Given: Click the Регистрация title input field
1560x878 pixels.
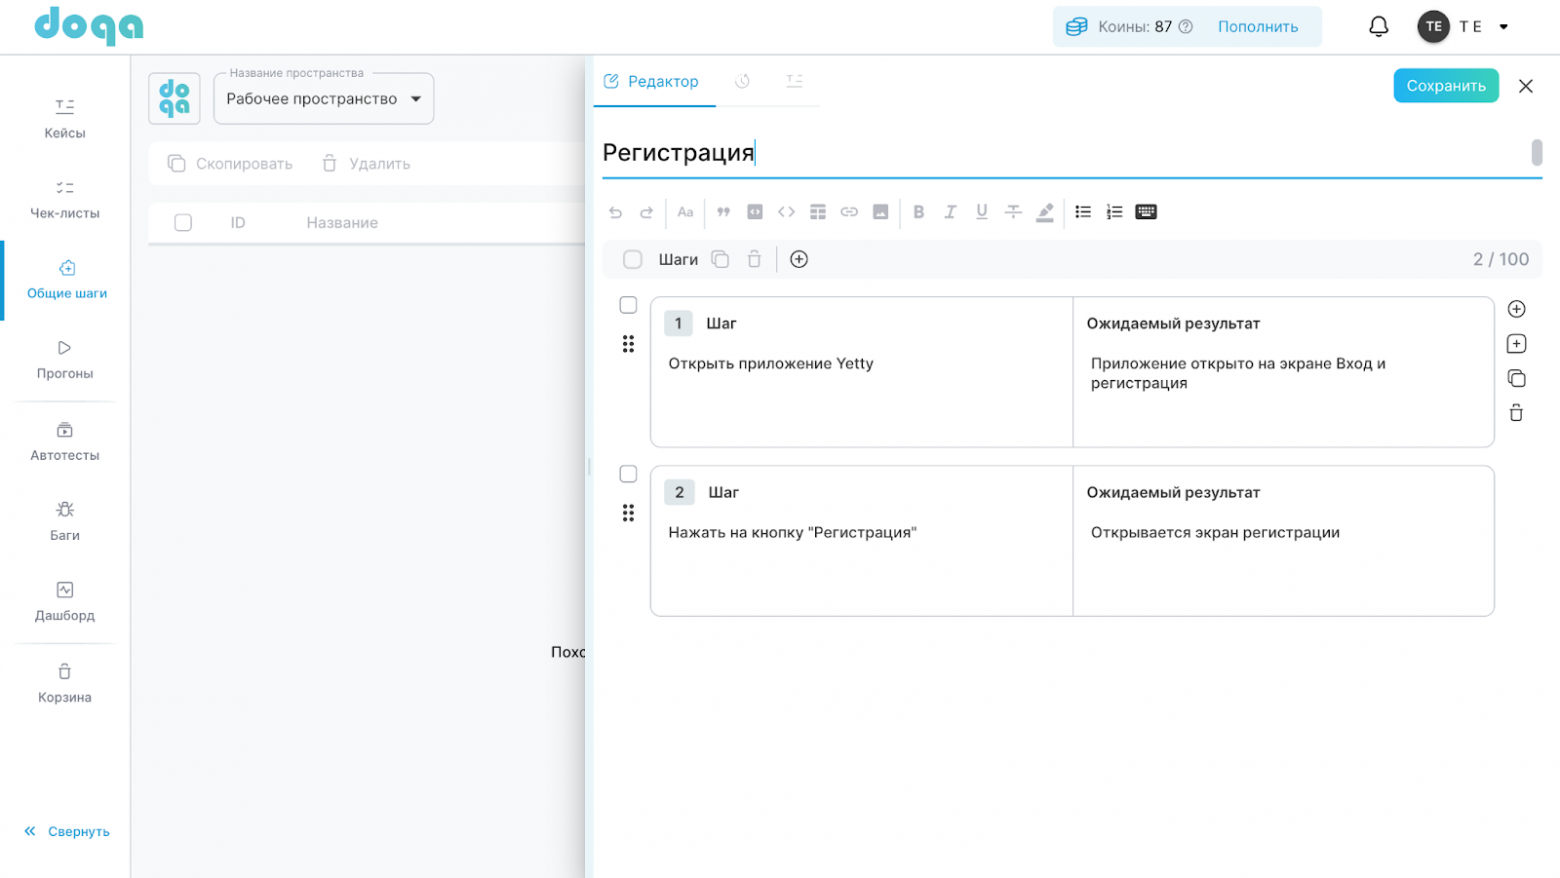Looking at the screenshot, I should pos(1060,153).
